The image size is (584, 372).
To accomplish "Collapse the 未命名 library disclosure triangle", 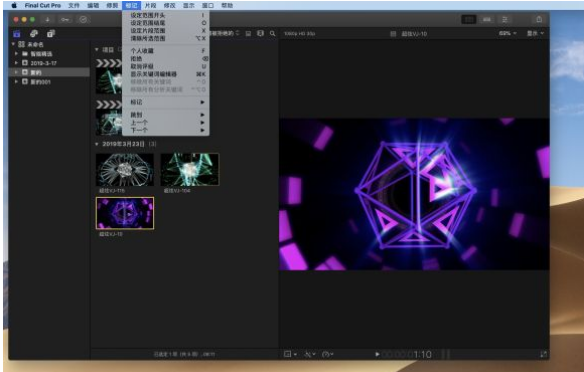I will (13, 44).
